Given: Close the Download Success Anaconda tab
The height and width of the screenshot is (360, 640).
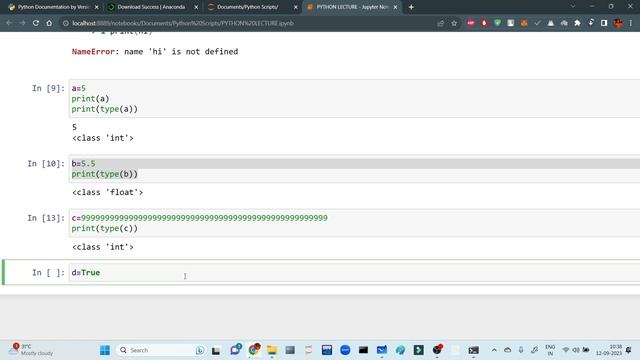Looking at the screenshot, I should (196, 7).
